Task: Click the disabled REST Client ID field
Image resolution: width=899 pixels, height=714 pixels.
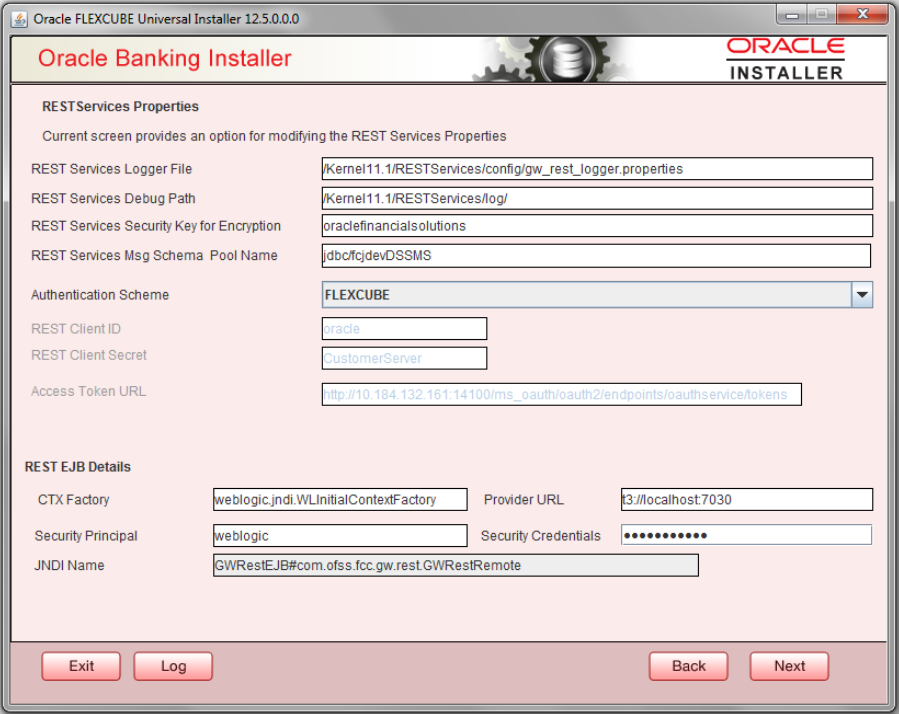Action: (404, 329)
